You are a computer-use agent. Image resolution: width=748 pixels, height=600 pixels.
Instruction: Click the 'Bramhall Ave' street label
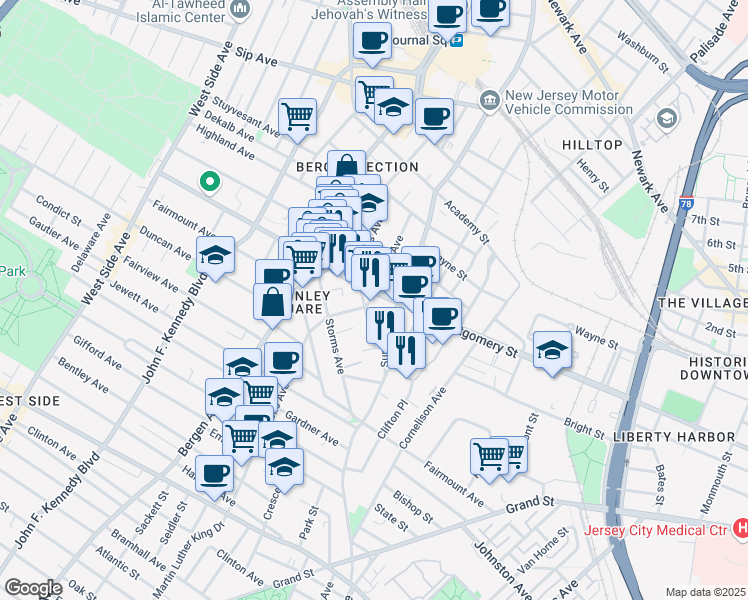pos(138,550)
